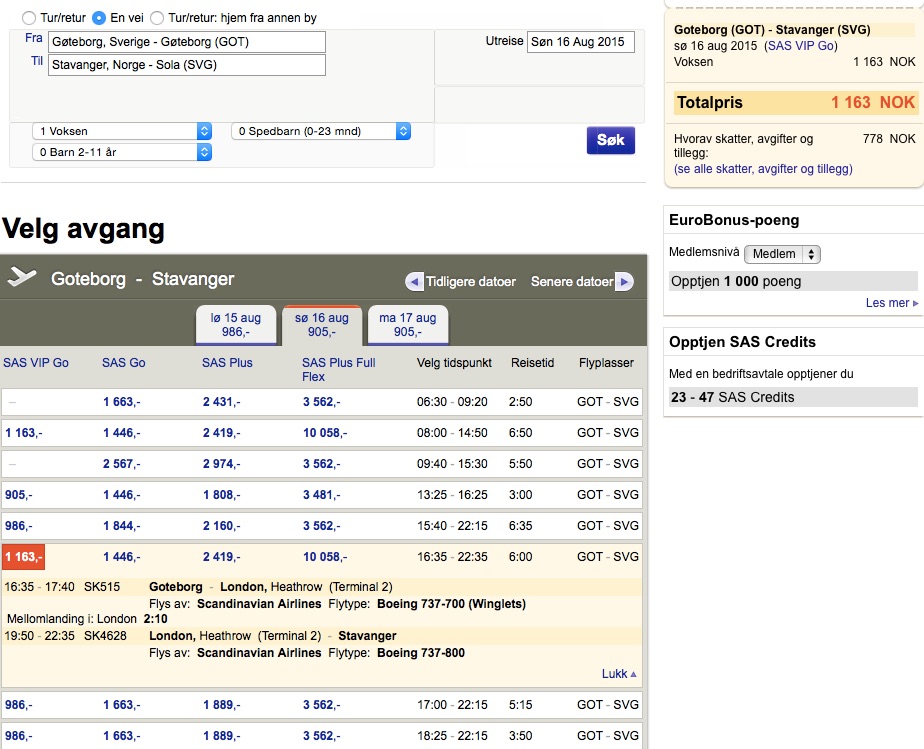Choose Tur/retur: hjem fra annen by
Screen dimensions: 924x749
(157, 18)
